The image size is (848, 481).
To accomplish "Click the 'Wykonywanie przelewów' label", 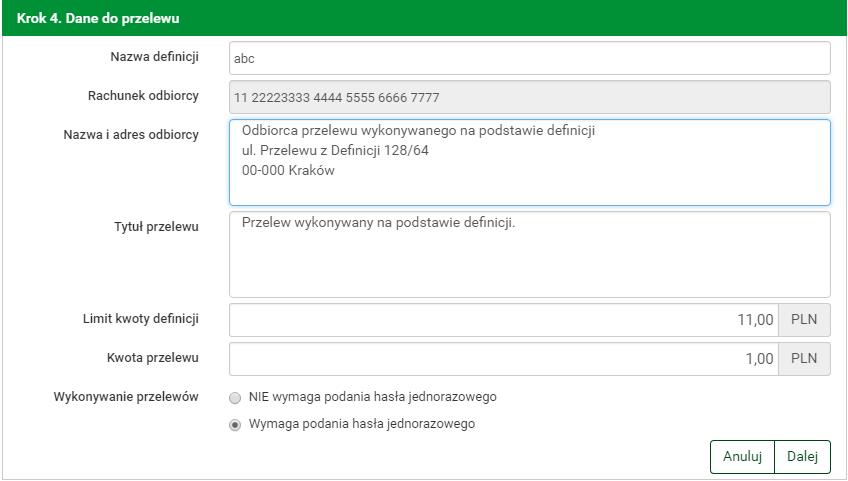I will click(126, 397).
